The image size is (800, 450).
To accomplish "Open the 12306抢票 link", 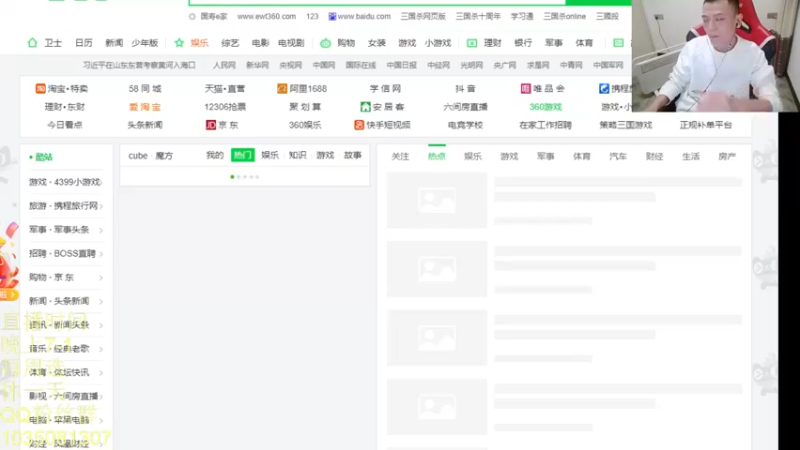I will pos(225,107).
